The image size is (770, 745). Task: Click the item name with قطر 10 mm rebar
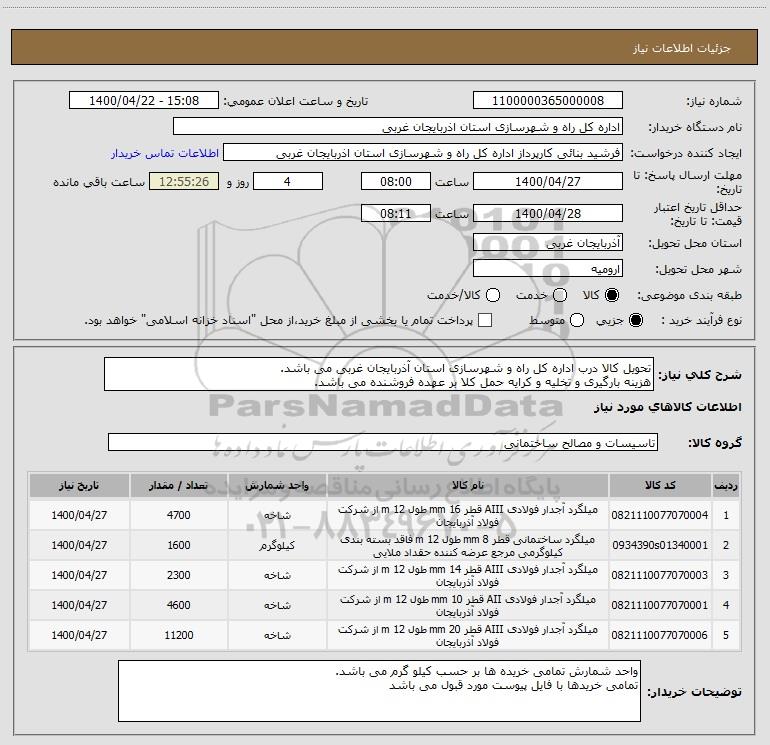468,606
